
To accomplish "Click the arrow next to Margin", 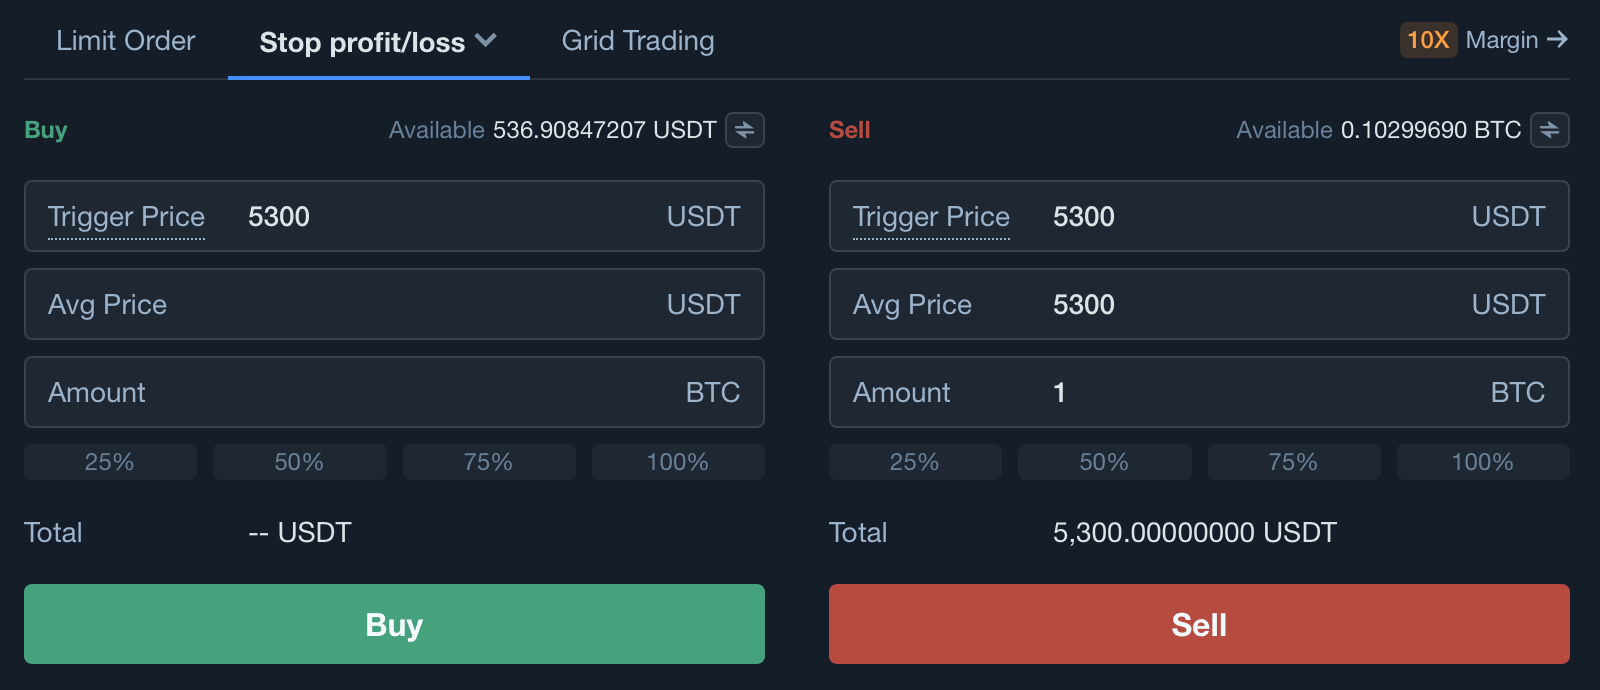I will [x=1556, y=40].
